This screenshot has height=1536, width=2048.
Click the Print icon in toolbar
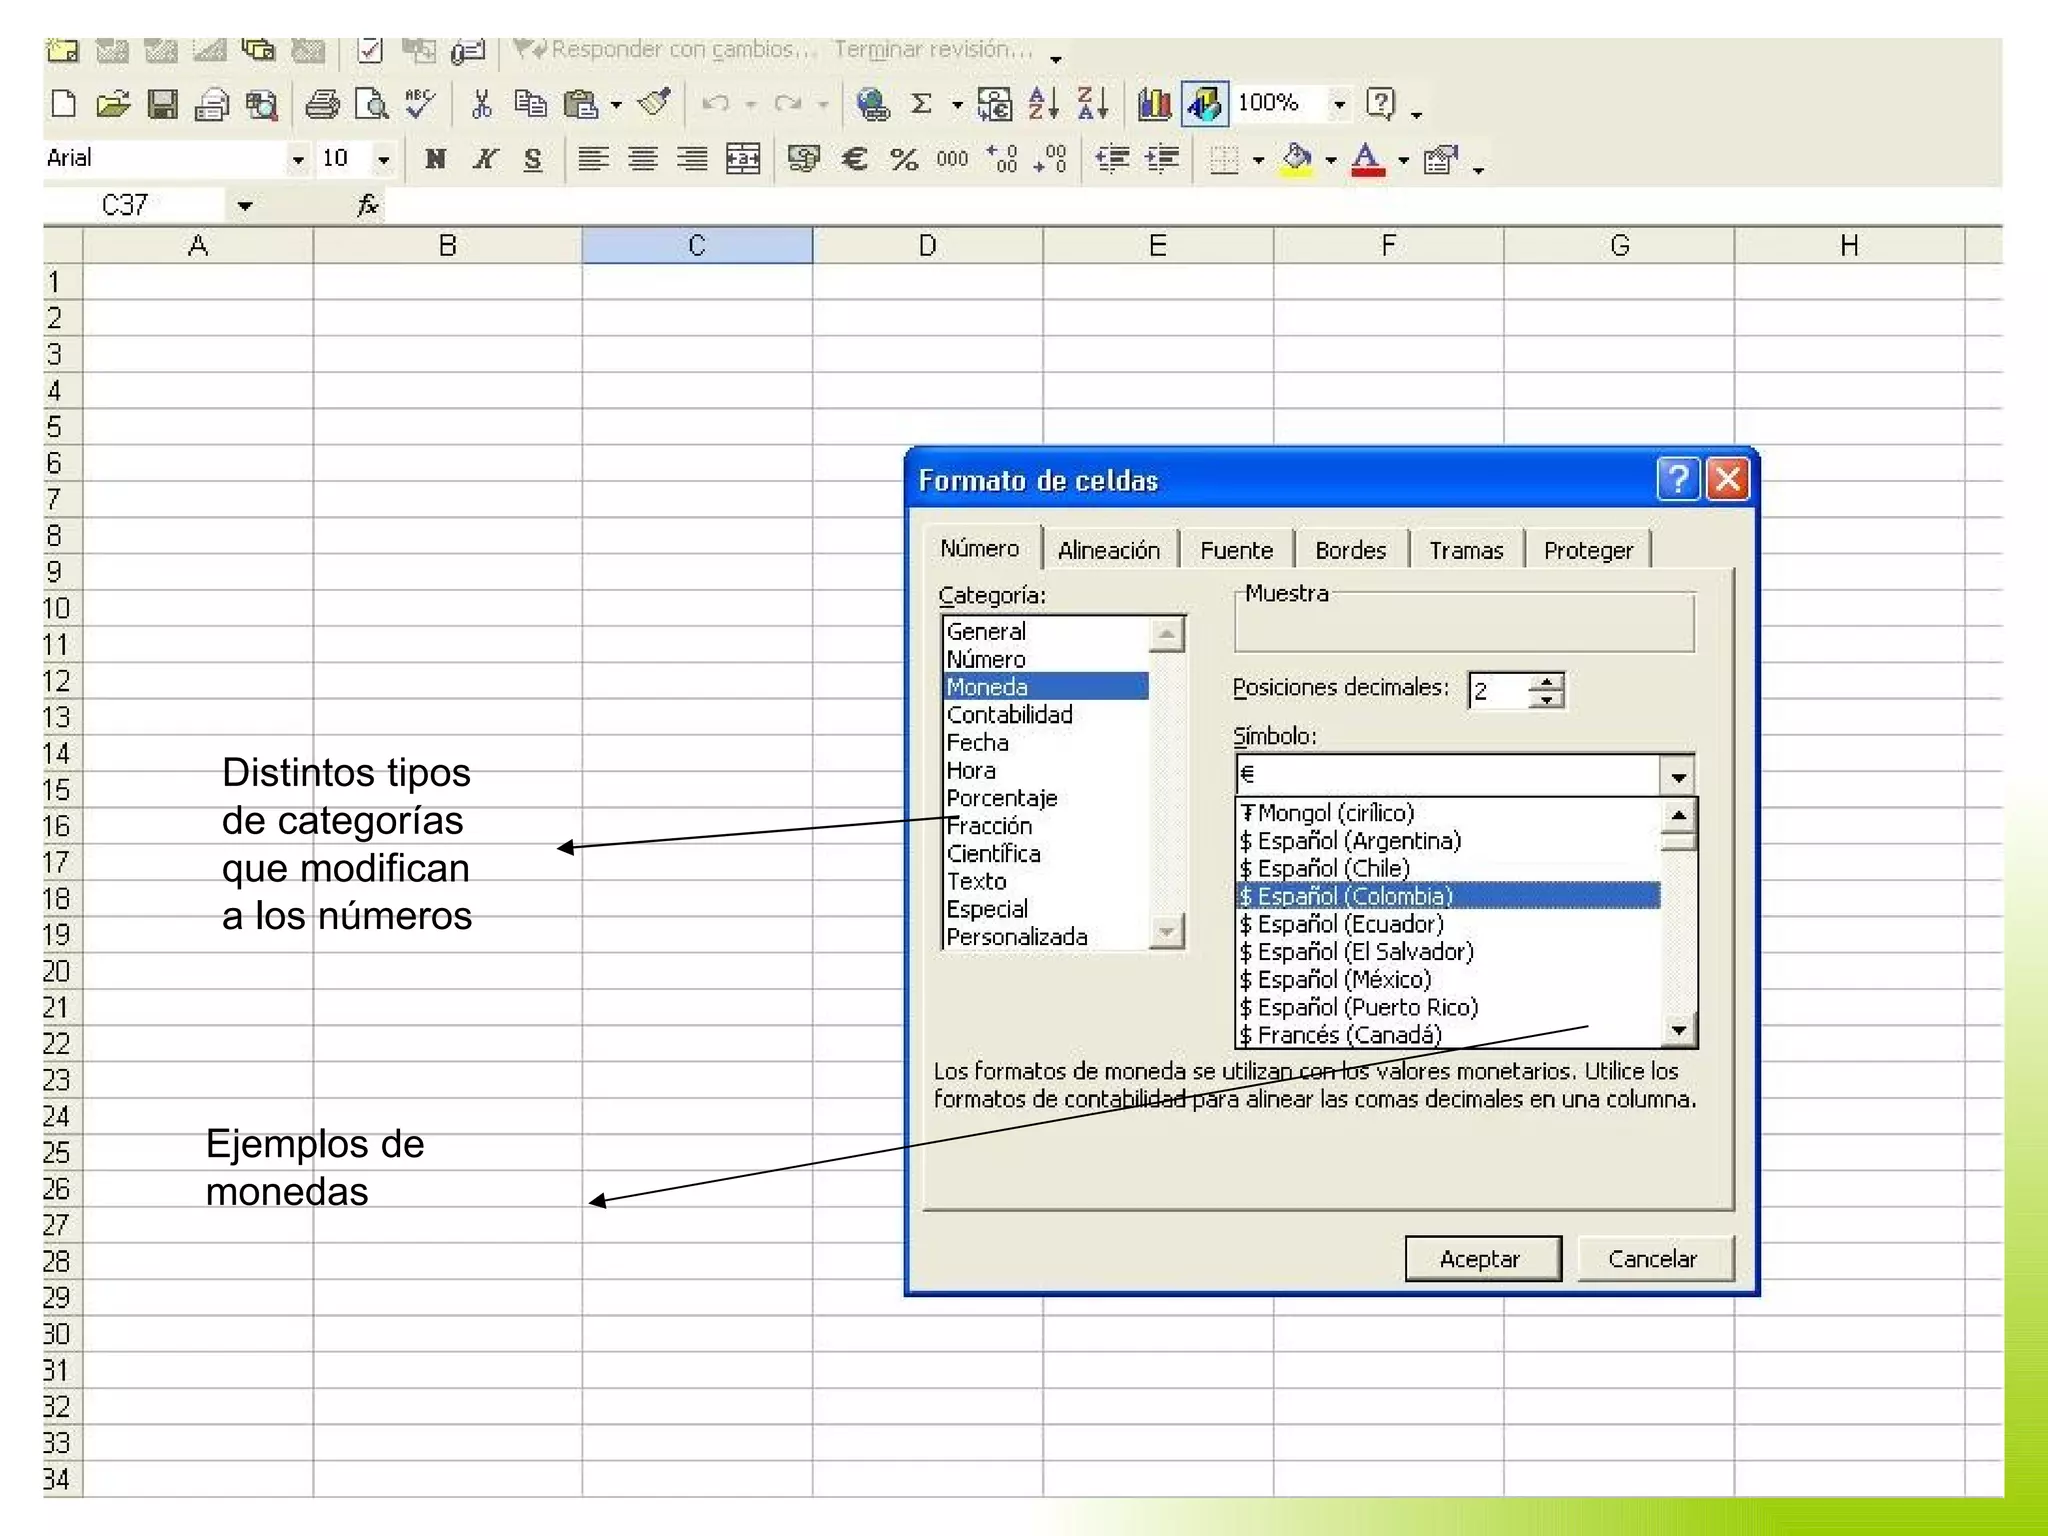pos(322,104)
